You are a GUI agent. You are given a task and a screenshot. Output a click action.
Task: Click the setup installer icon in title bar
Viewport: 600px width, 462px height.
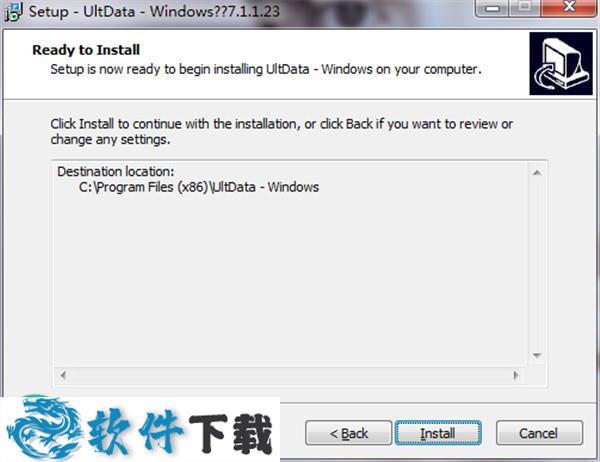(13, 11)
